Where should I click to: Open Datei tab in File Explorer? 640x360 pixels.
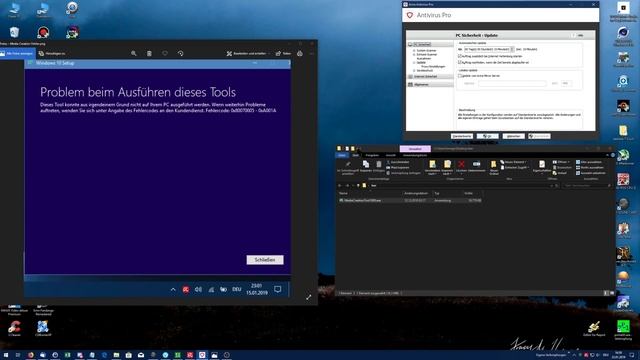(342, 156)
